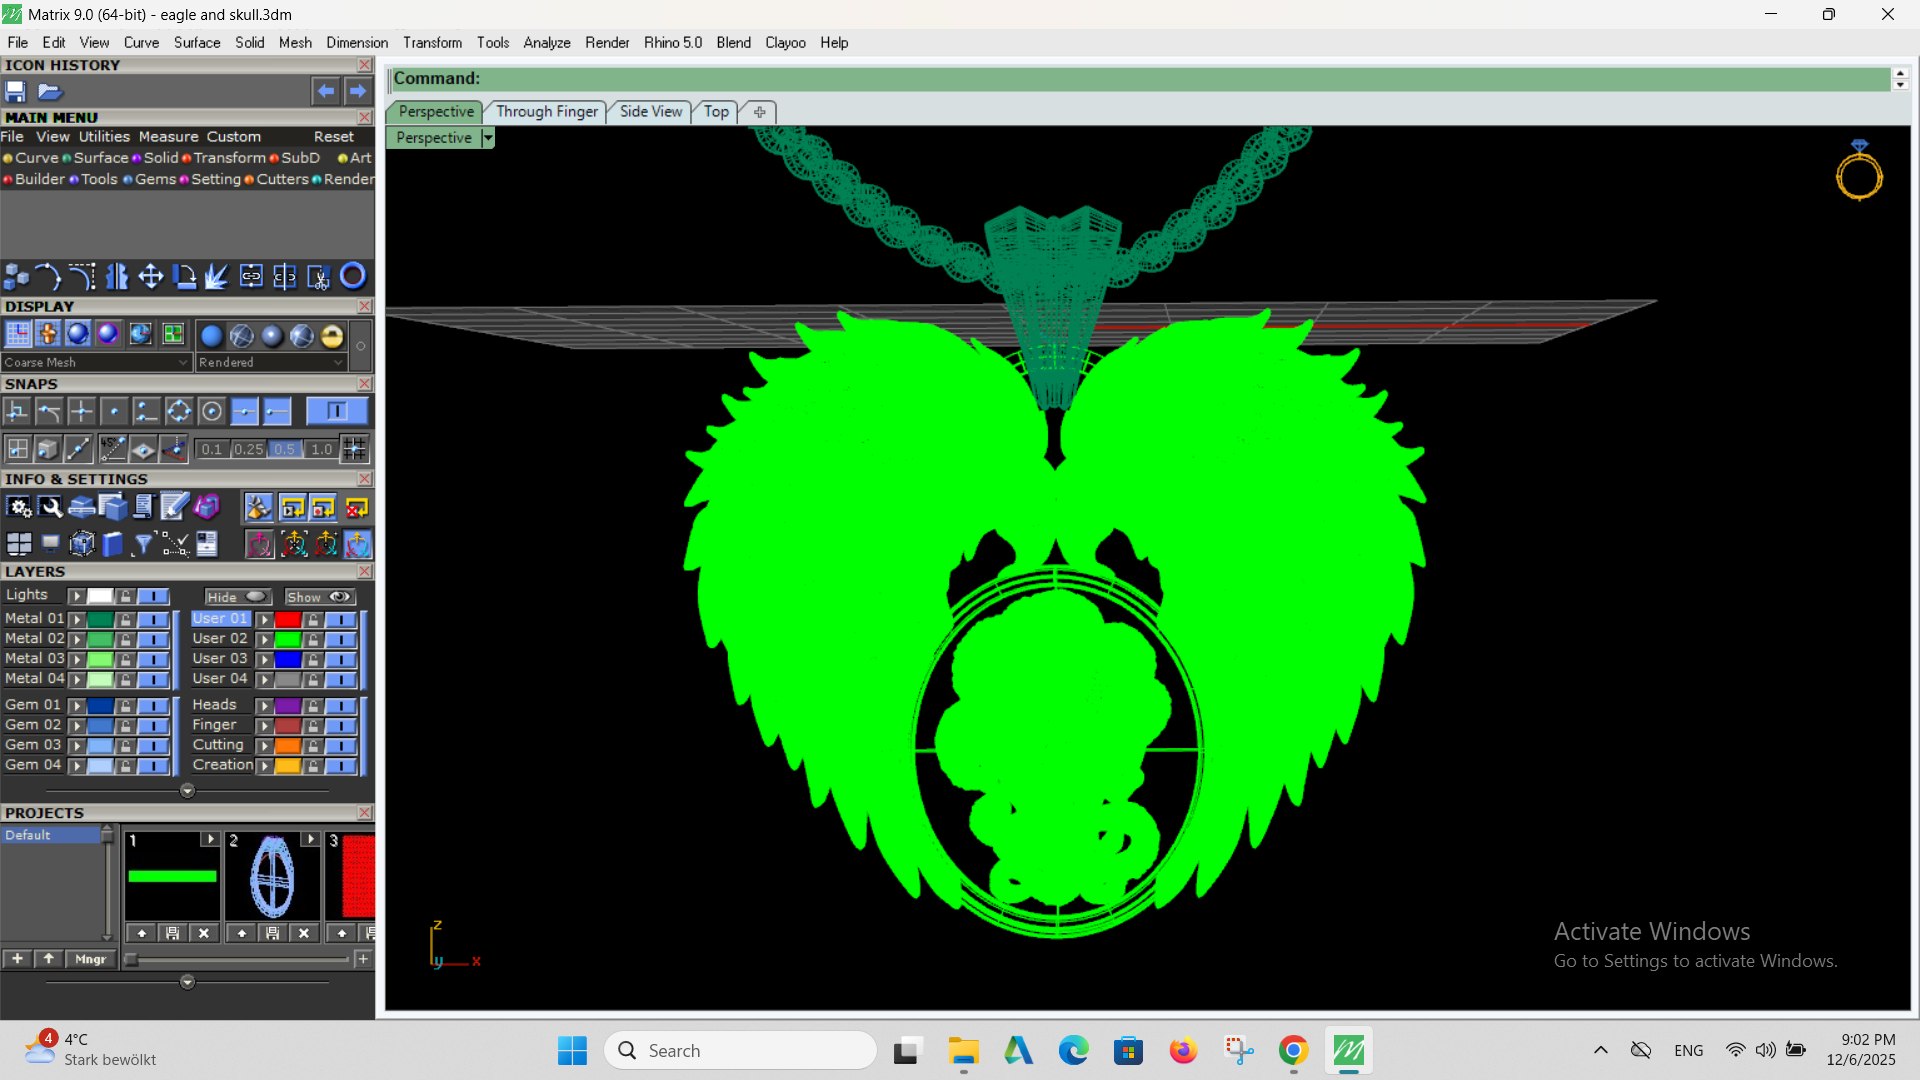
Task: Go back with the left arrow in Icon History
Action: tap(326, 91)
